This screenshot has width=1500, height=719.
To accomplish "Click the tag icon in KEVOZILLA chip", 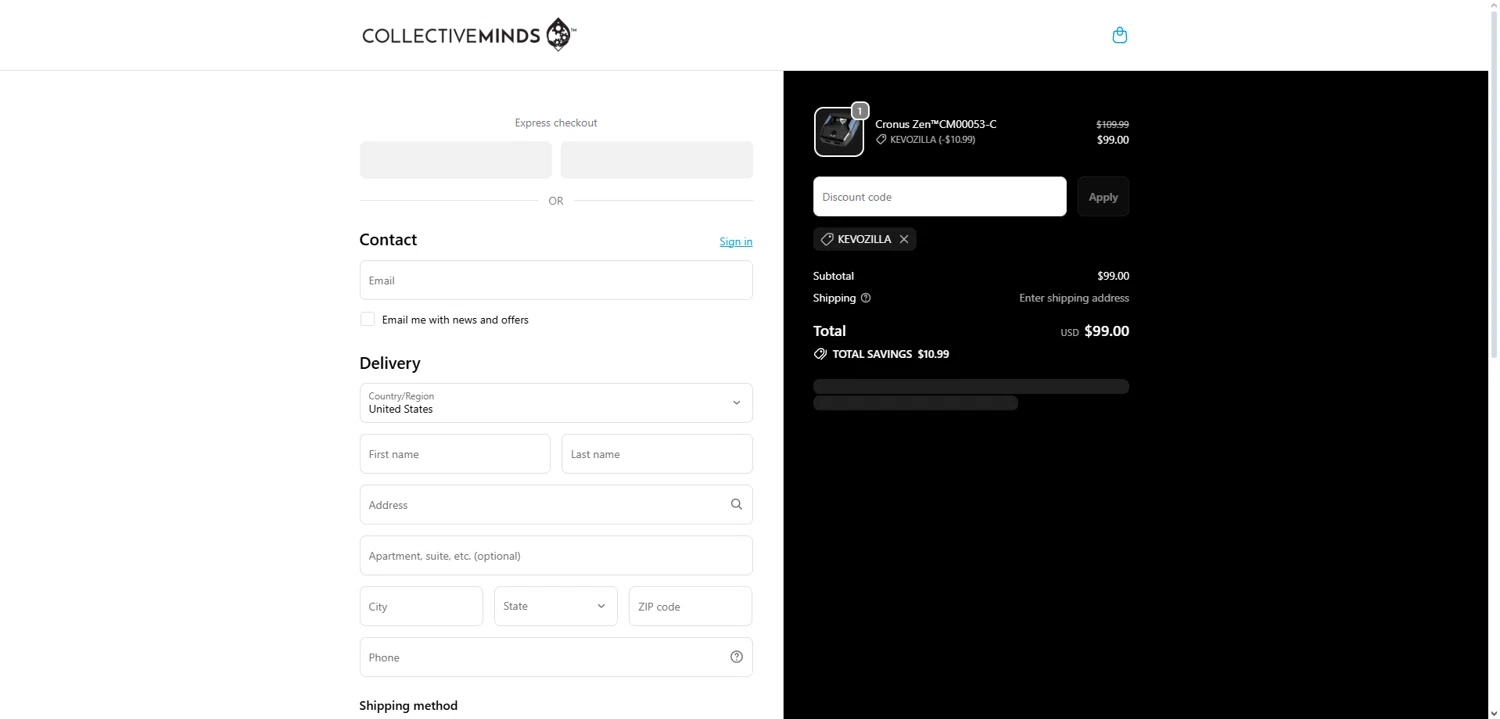I will 827,239.
